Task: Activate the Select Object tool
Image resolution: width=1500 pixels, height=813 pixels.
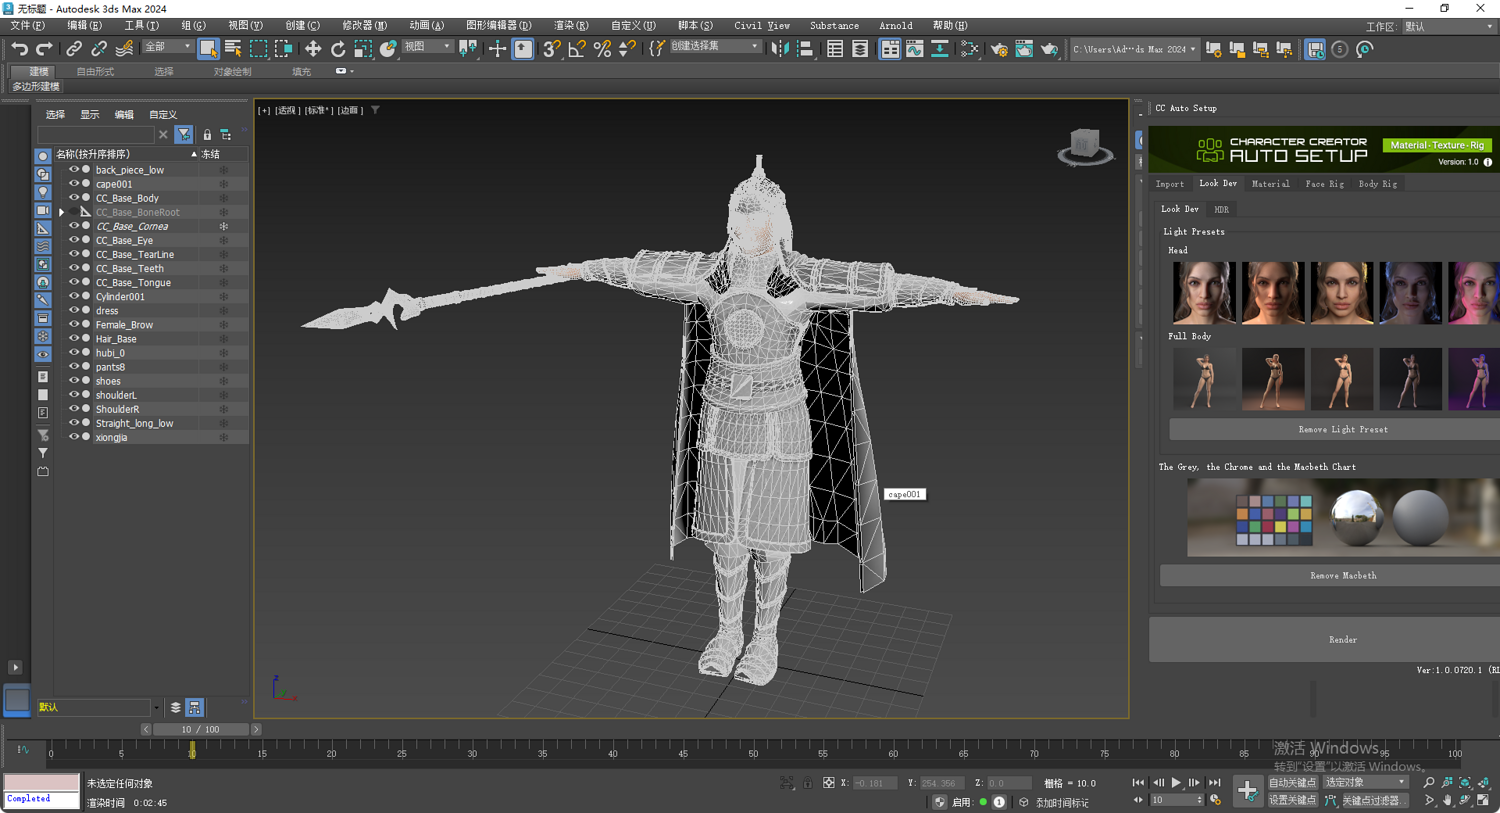Action: 208,49
